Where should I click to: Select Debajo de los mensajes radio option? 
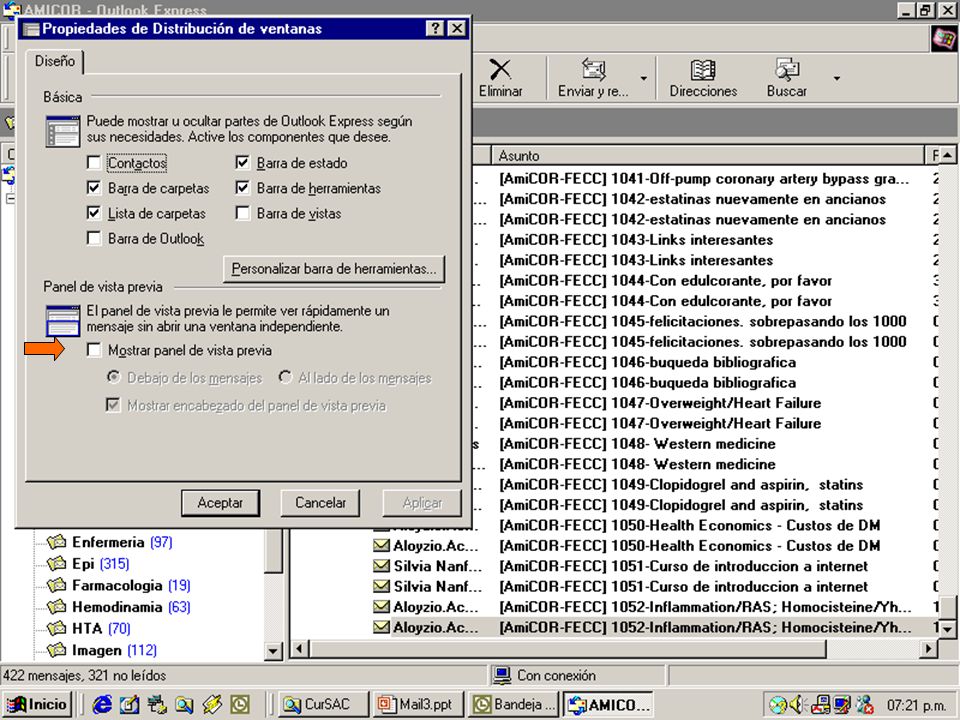113,377
